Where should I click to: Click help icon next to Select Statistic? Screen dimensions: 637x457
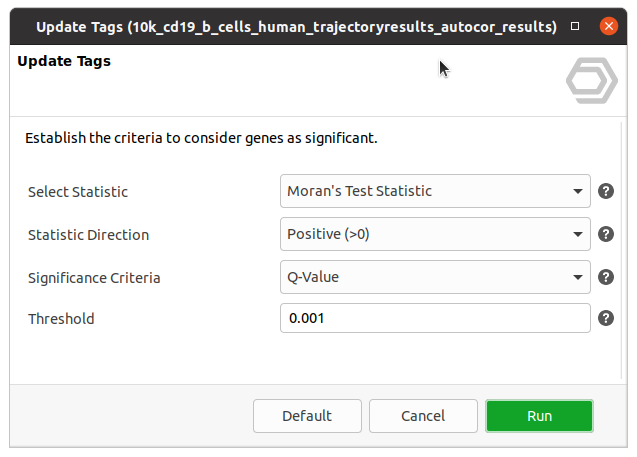(605, 192)
